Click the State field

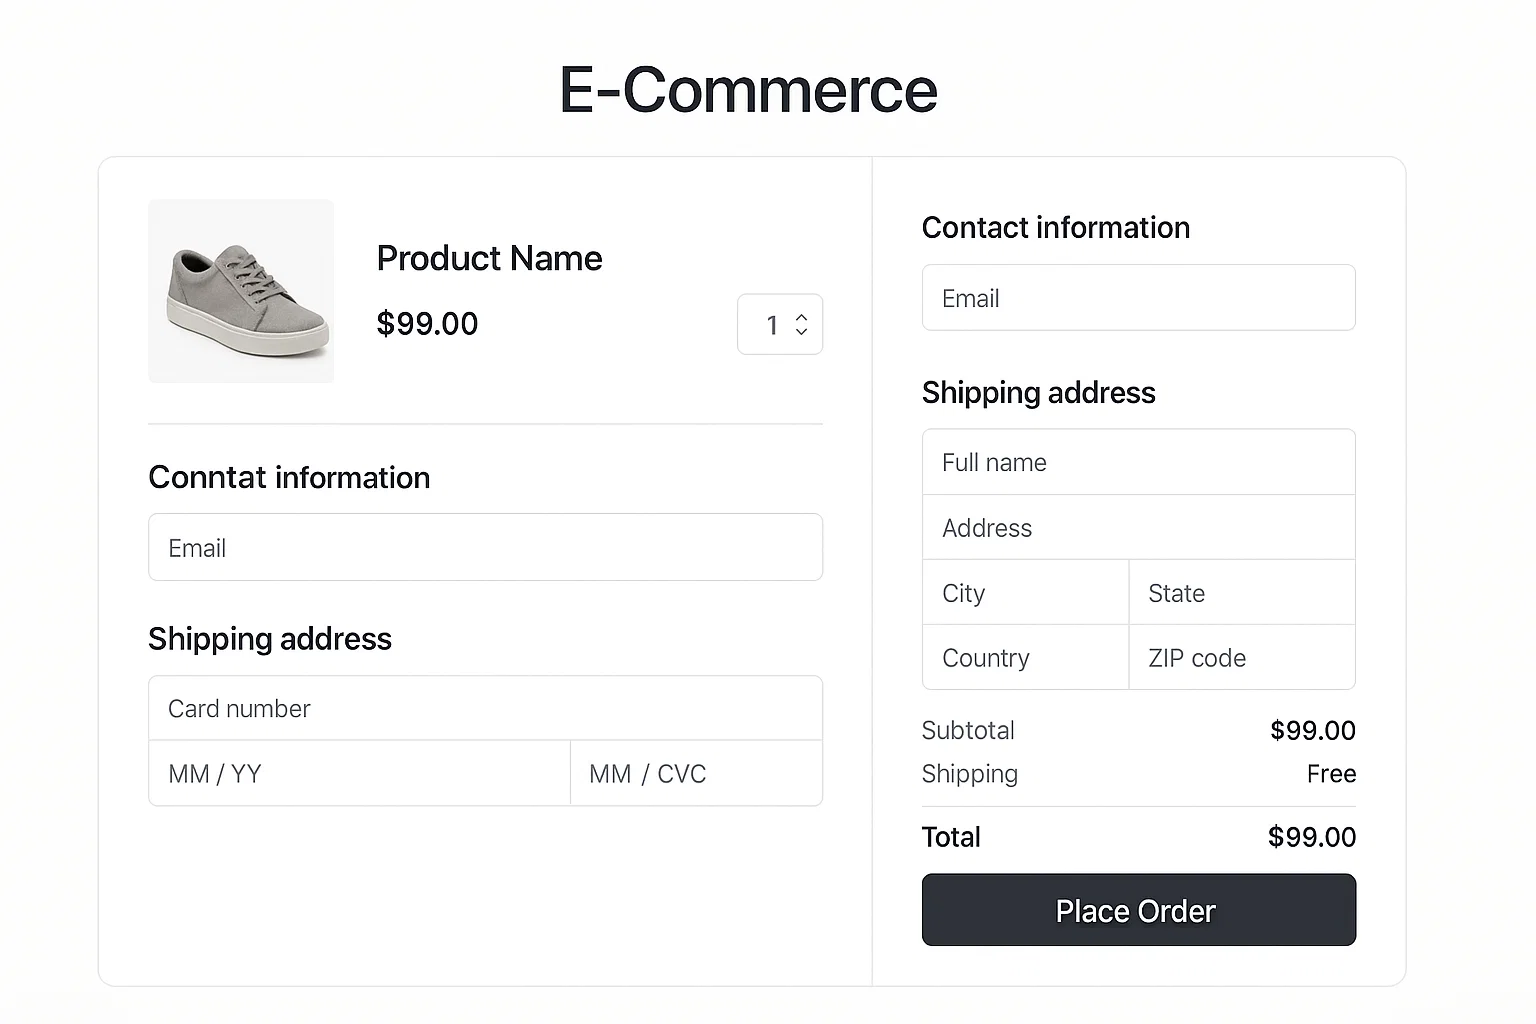click(x=1242, y=592)
